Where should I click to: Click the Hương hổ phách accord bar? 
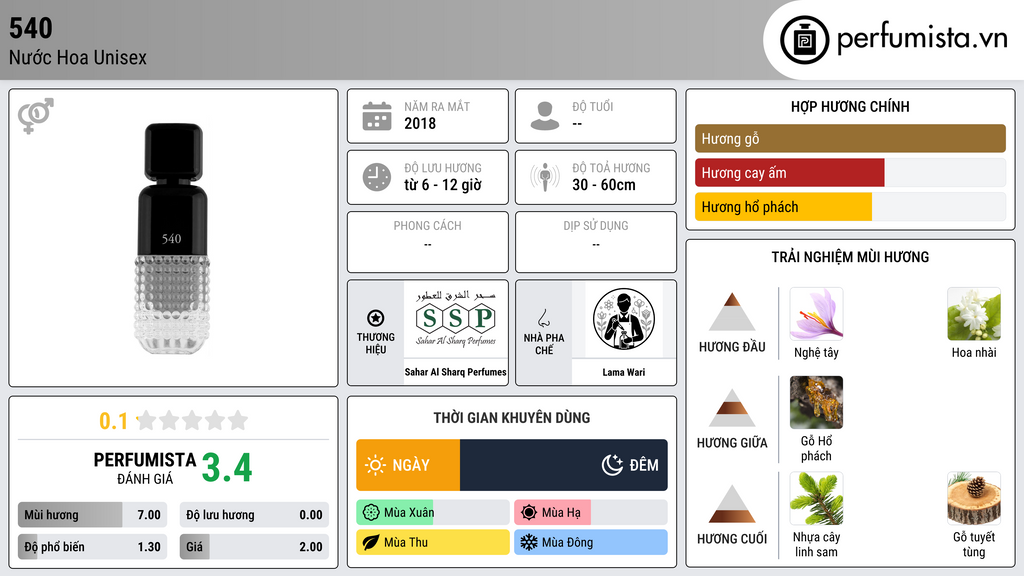click(850, 207)
